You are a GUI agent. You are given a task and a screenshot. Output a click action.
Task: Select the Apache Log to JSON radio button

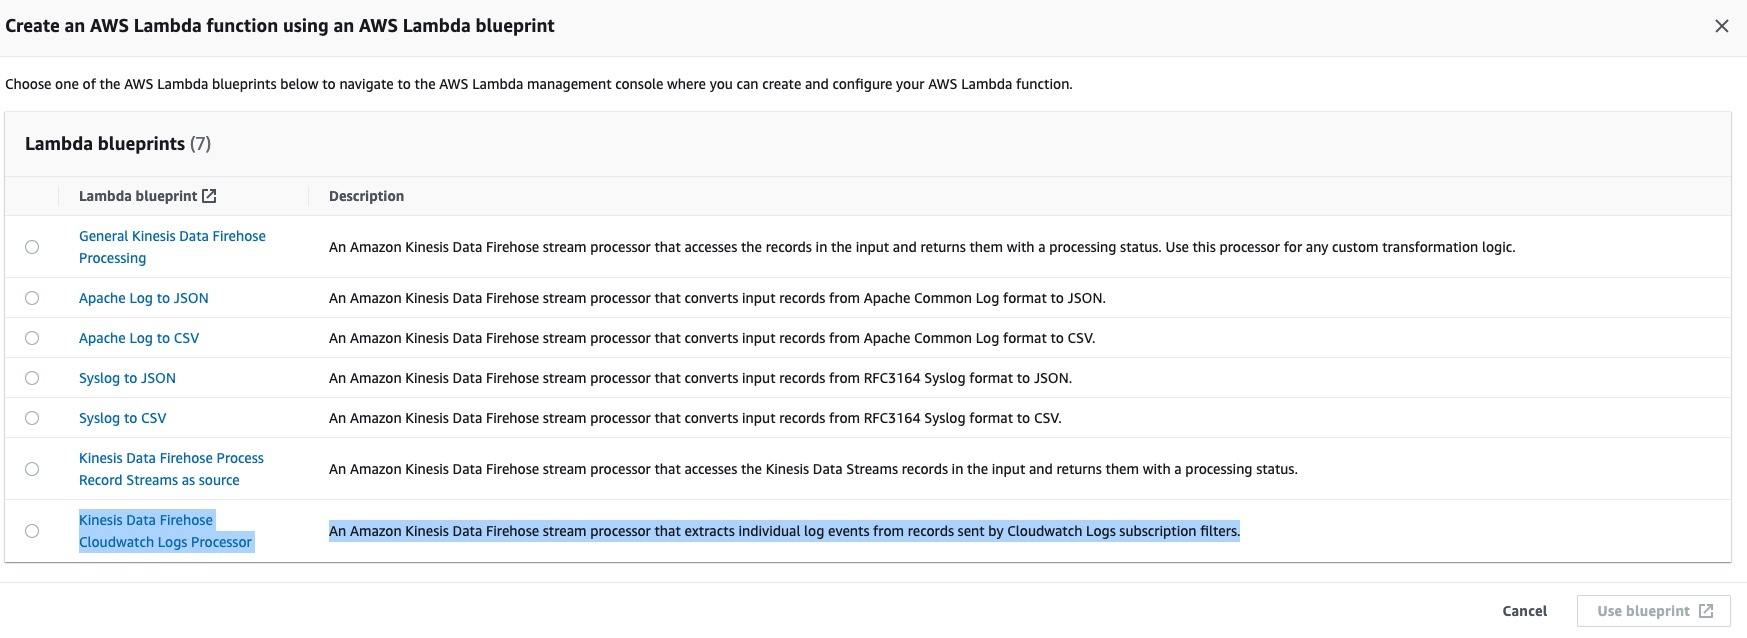pyautogui.click(x=32, y=298)
